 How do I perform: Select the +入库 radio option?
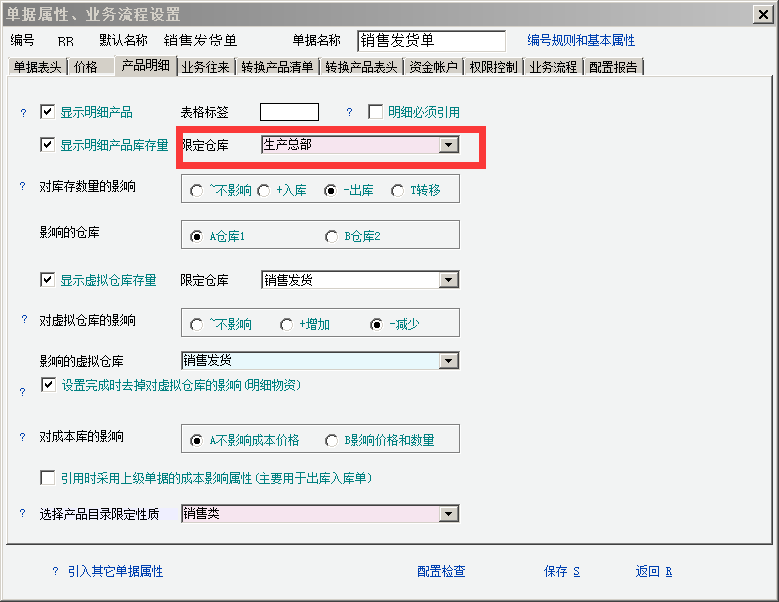264,190
